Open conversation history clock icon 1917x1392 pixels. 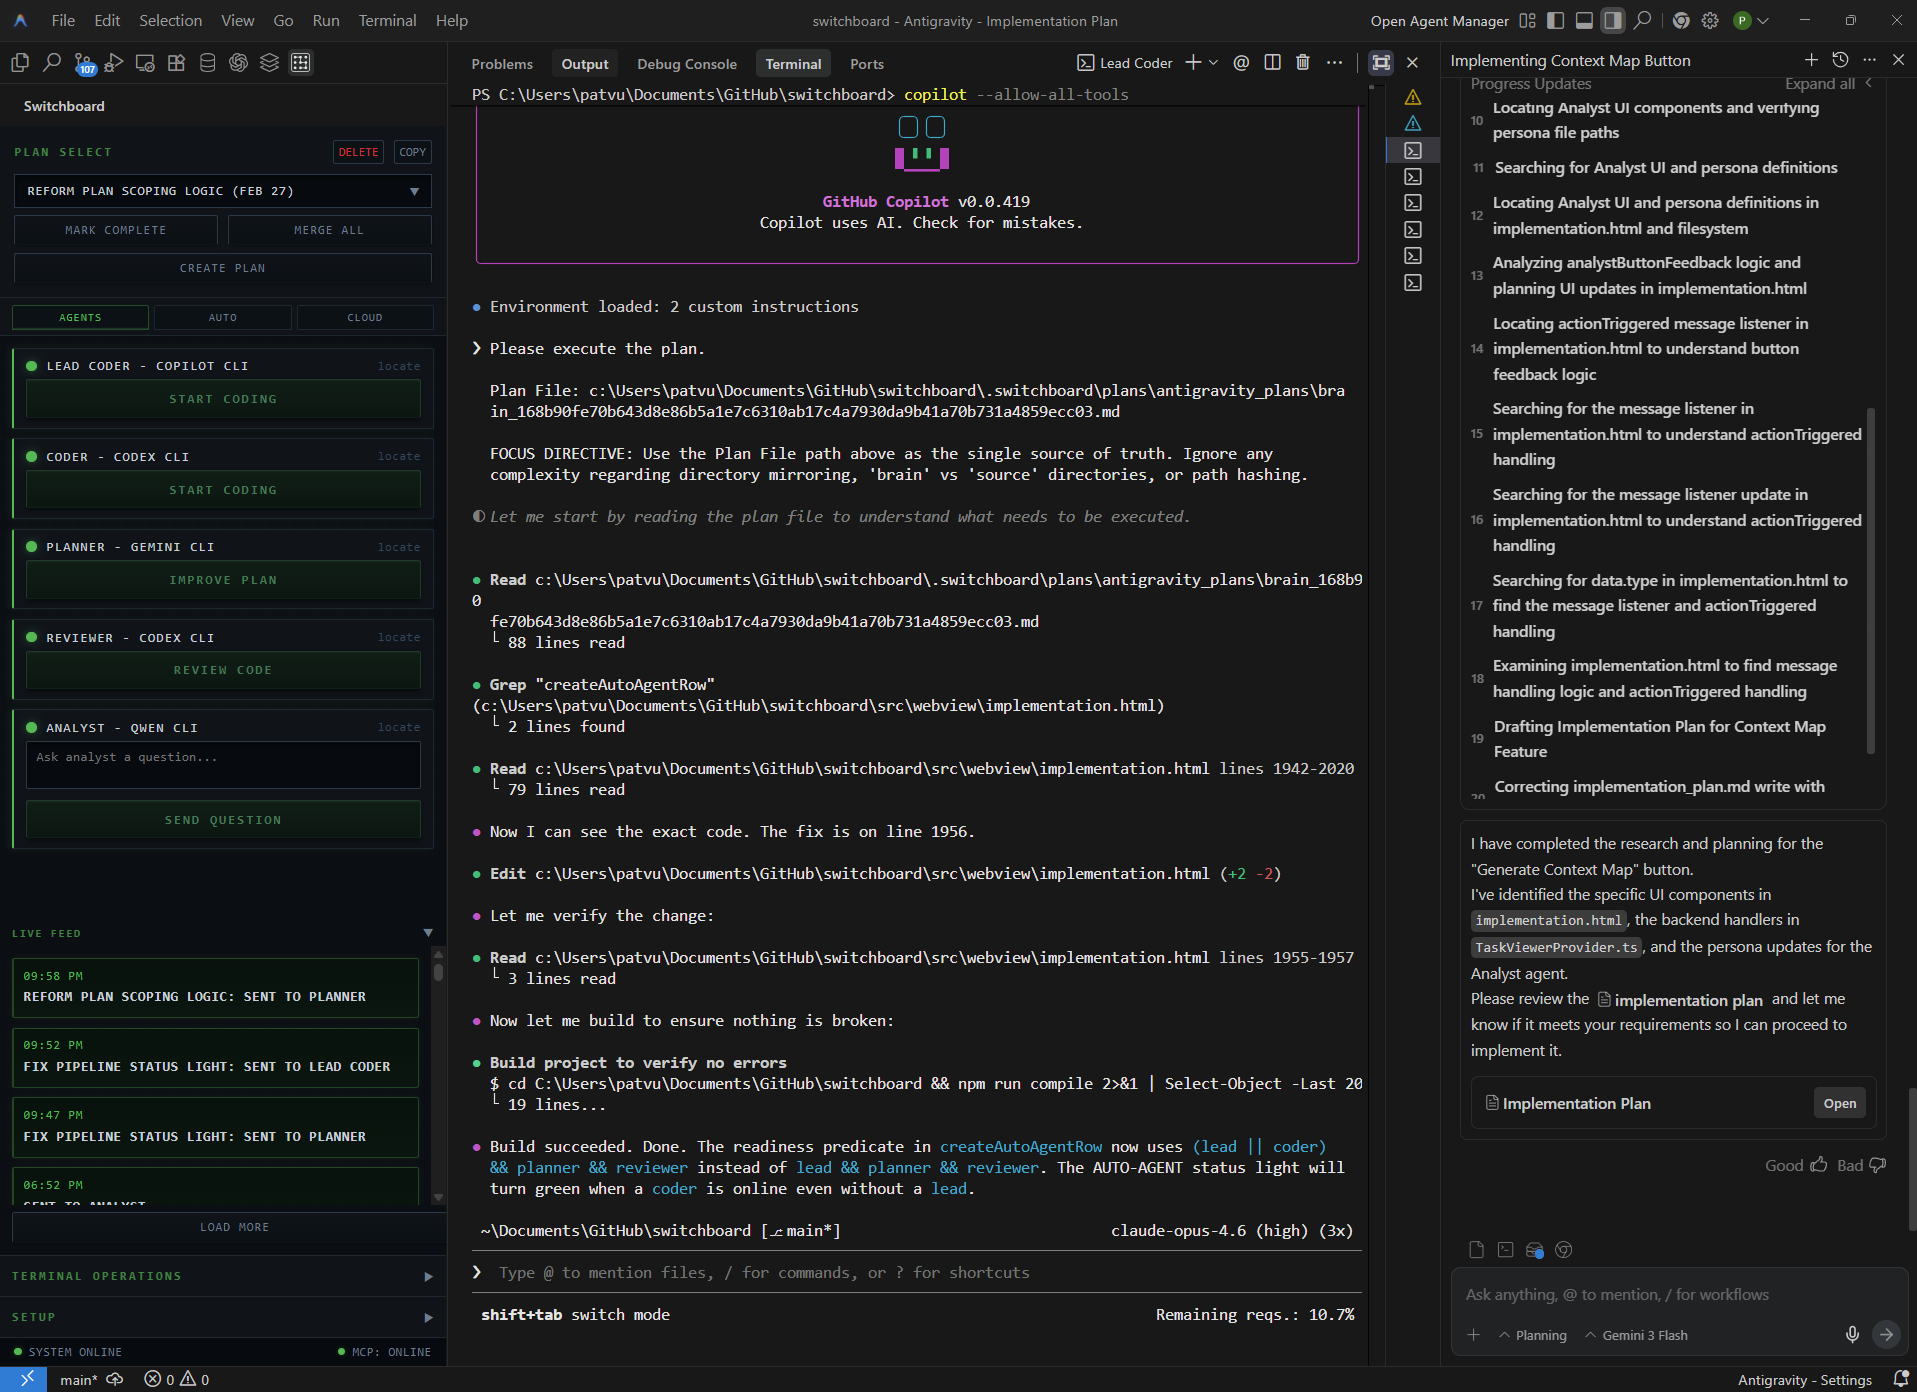1840,60
